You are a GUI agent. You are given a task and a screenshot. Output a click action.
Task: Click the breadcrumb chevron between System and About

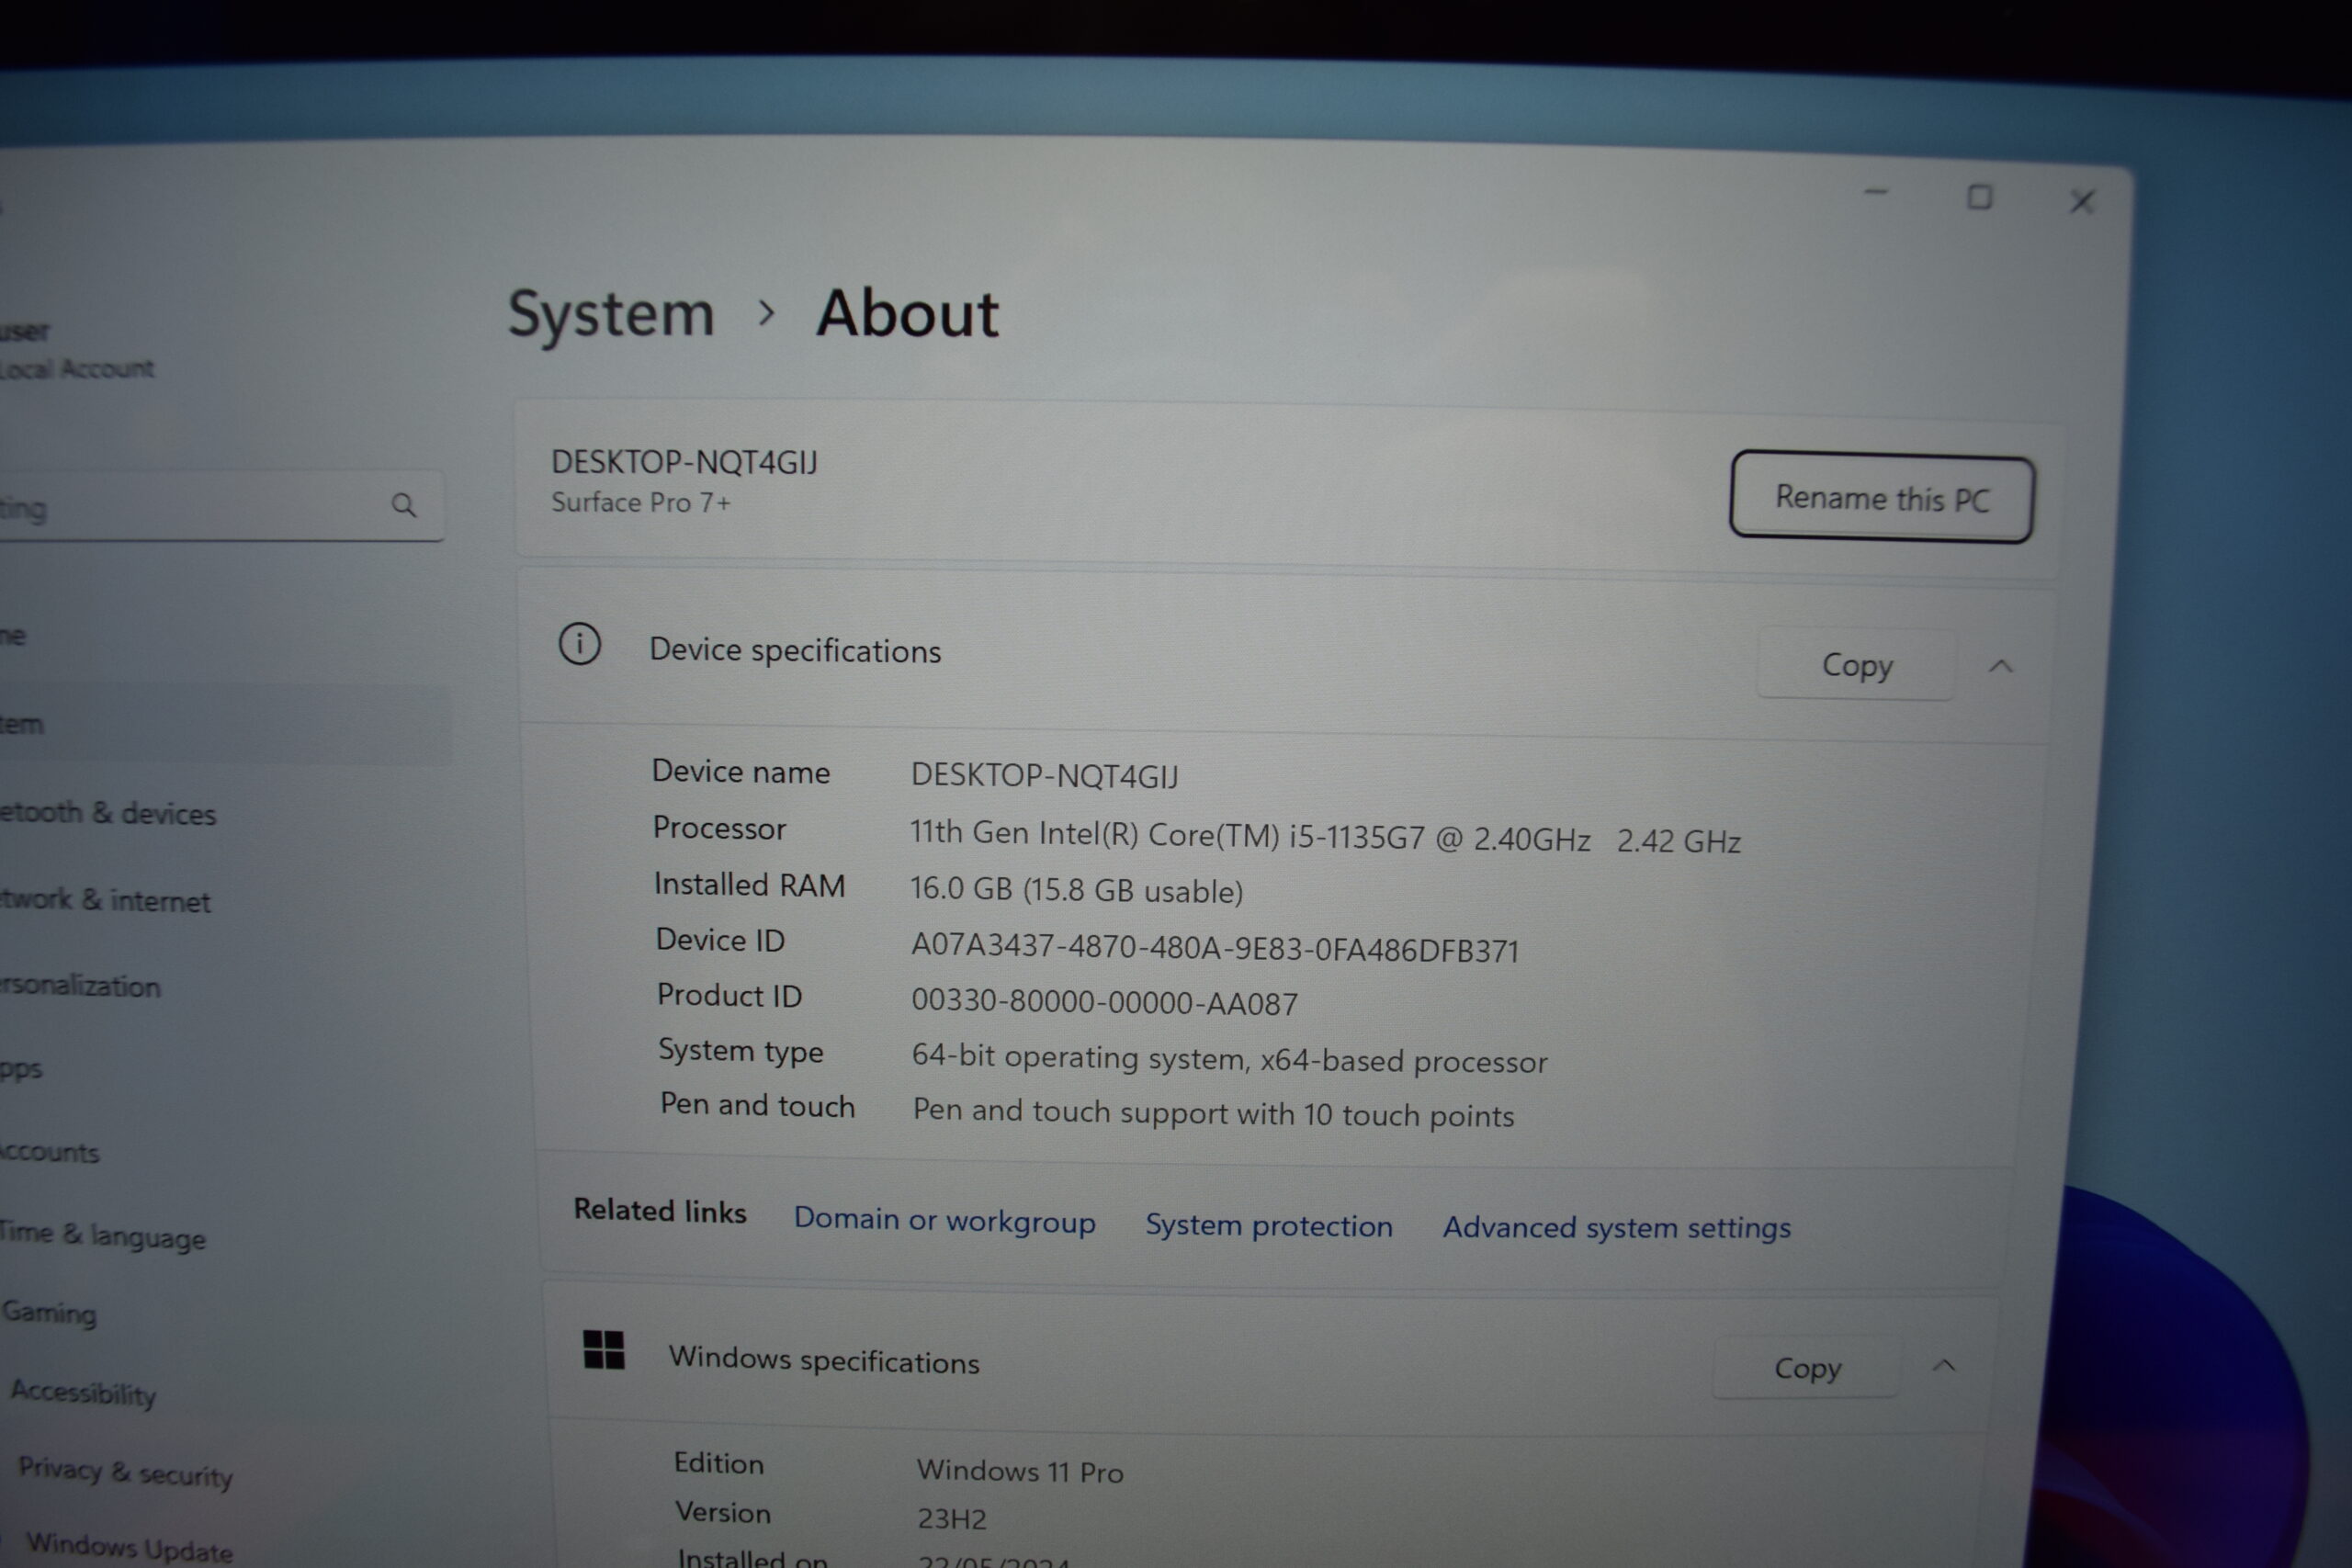click(x=766, y=314)
